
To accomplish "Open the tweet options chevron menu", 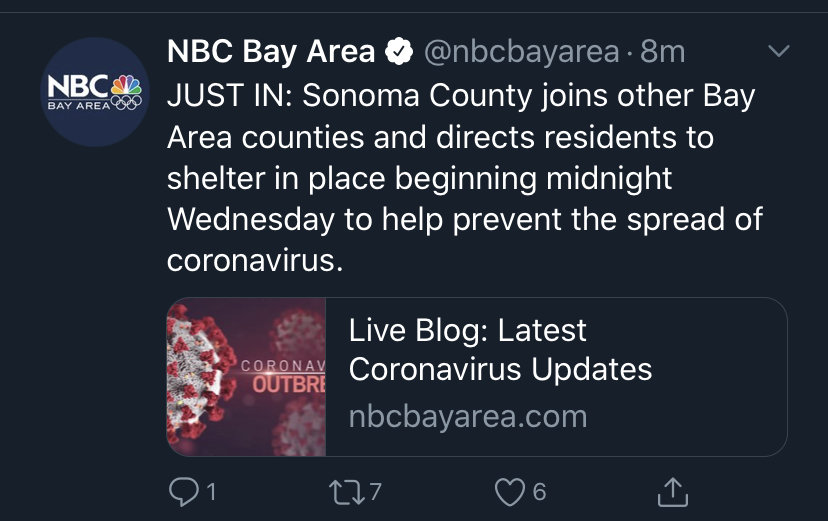I will pos(779,51).
